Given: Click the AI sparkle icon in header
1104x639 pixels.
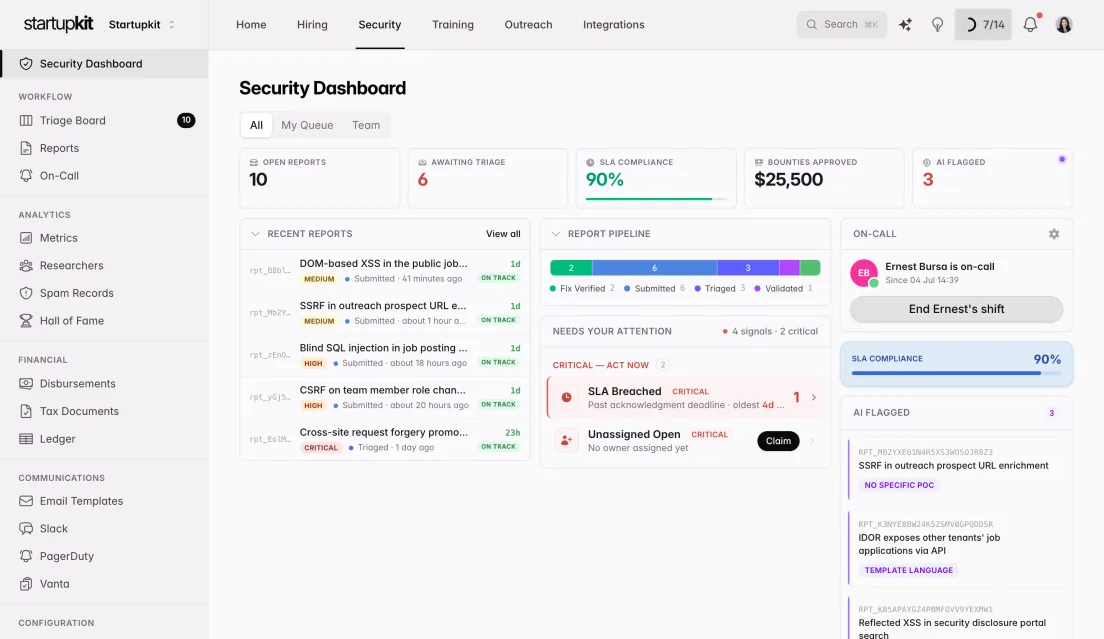Looking at the screenshot, I should tap(905, 25).
